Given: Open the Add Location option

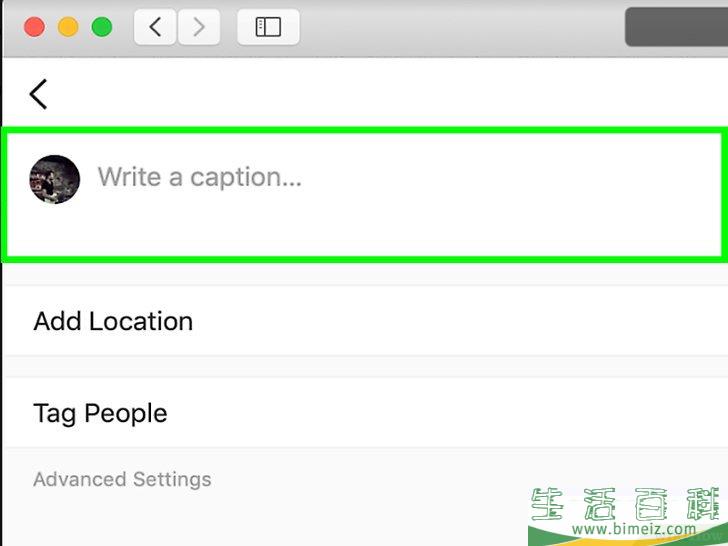Looking at the screenshot, I should click(365, 321).
